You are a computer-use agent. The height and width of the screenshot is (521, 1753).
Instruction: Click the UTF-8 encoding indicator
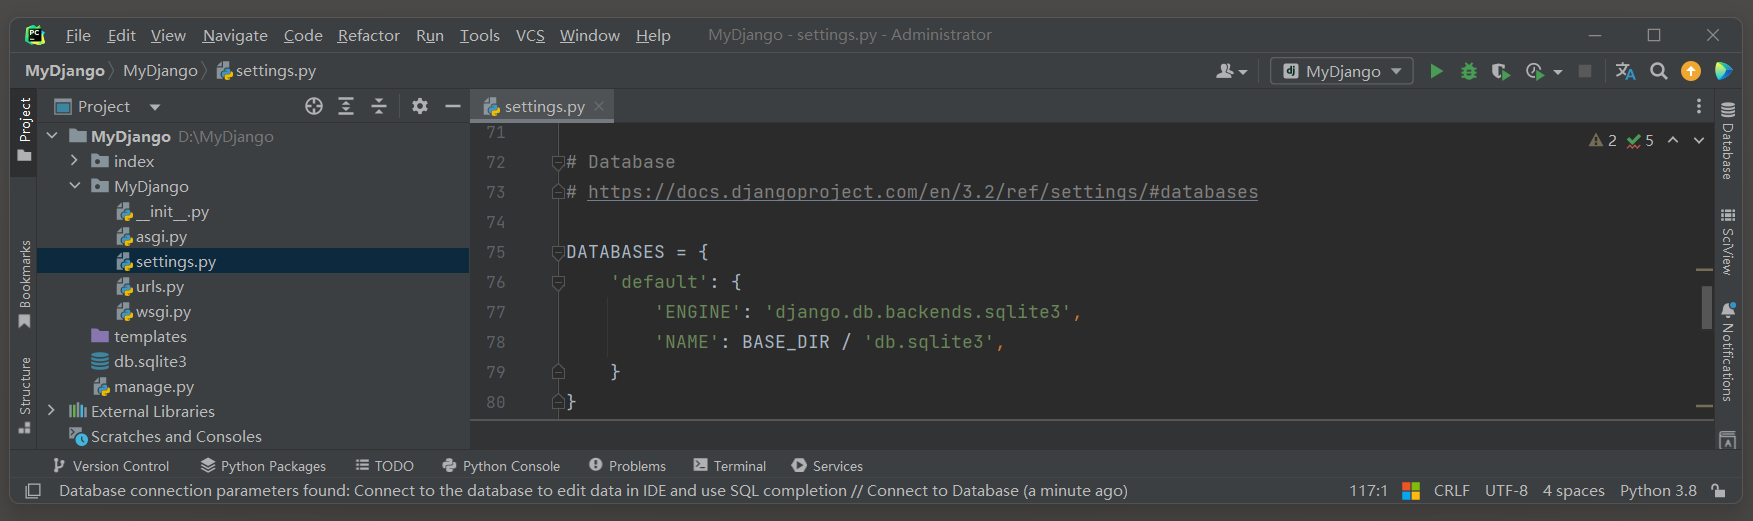coord(1506,490)
